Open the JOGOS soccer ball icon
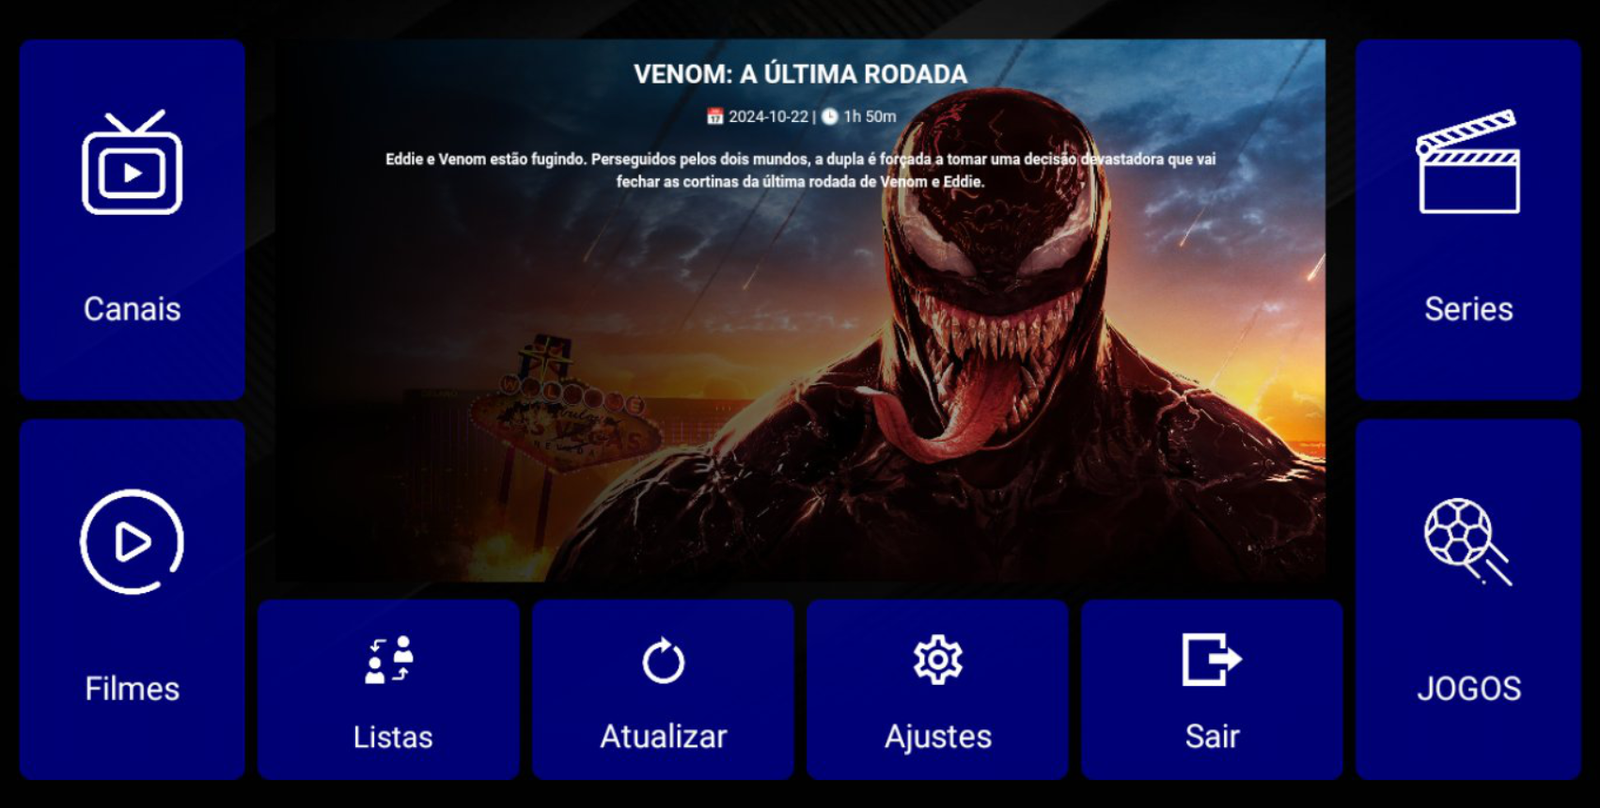Viewport: 1600px width, 808px height. [x=1468, y=541]
